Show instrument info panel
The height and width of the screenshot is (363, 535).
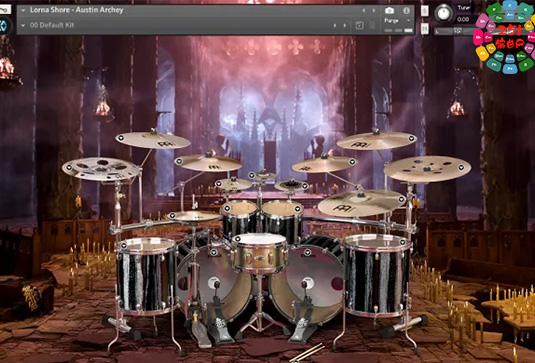pyautogui.click(x=406, y=11)
